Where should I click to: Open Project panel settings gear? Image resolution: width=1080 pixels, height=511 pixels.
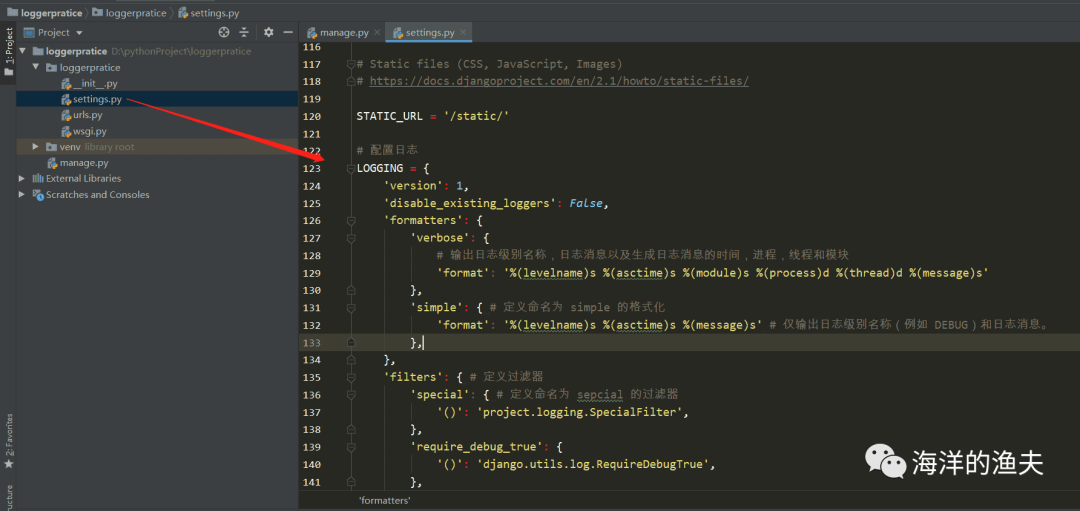[269, 32]
